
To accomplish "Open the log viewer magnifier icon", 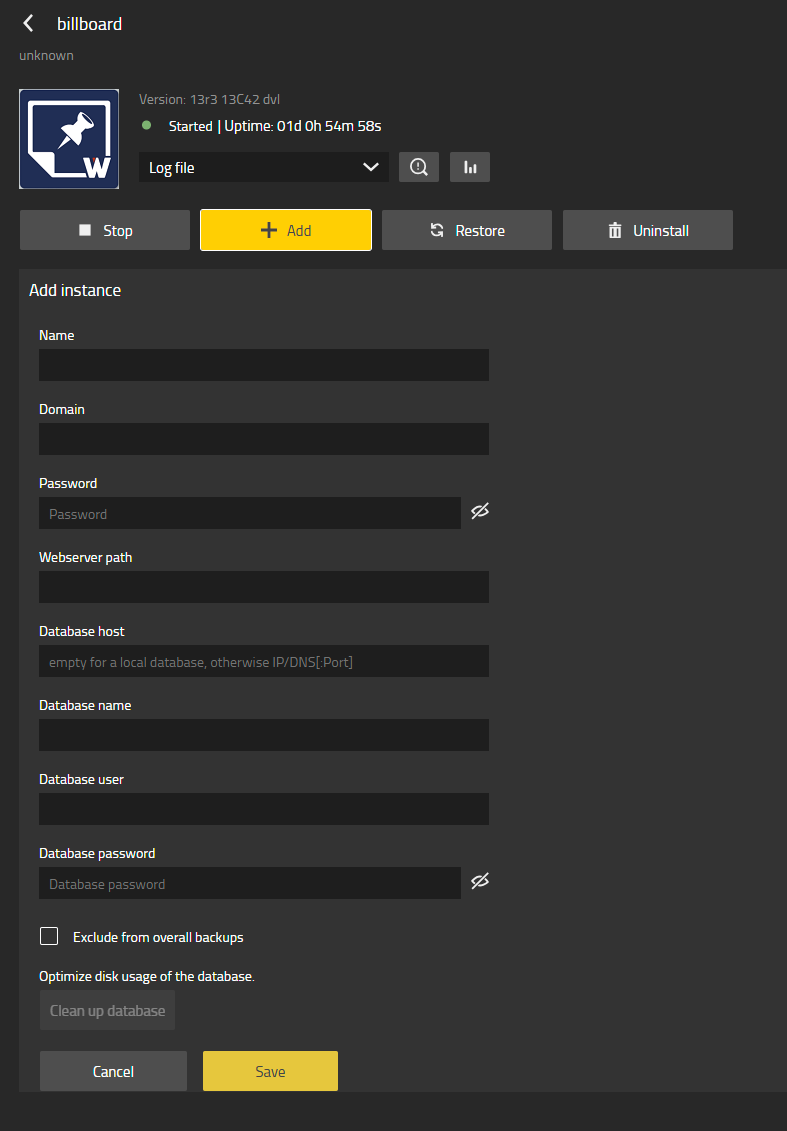I will (419, 167).
